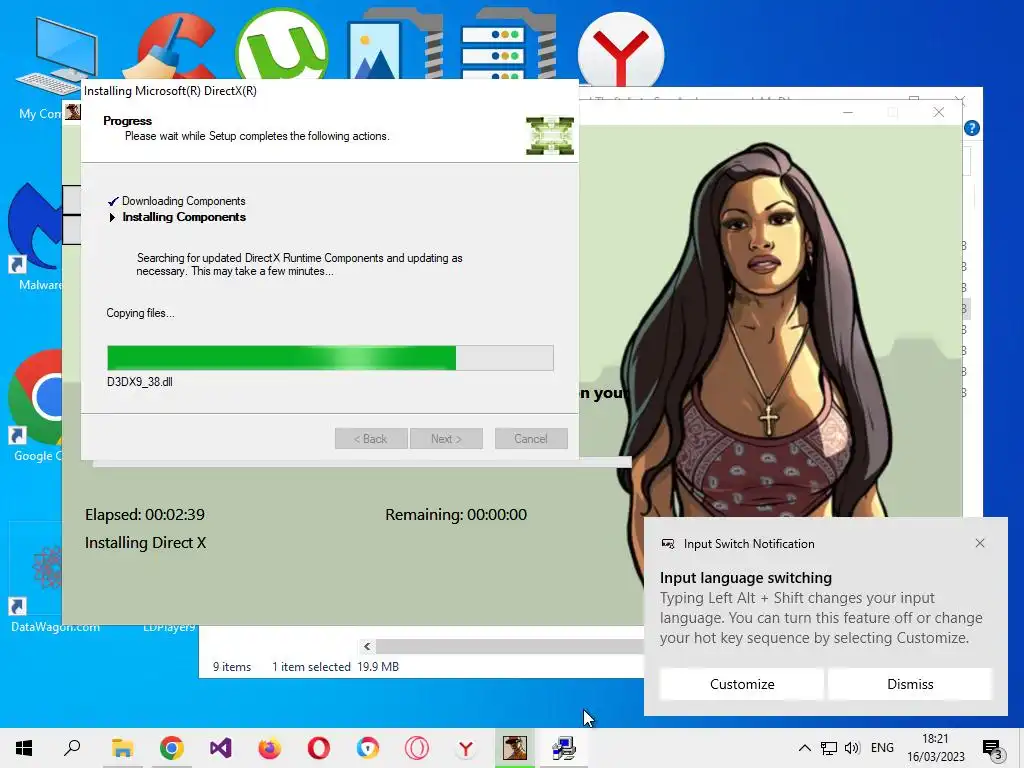
Task: Click '9 items' in Explorer status bar
Action: click(x=232, y=667)
